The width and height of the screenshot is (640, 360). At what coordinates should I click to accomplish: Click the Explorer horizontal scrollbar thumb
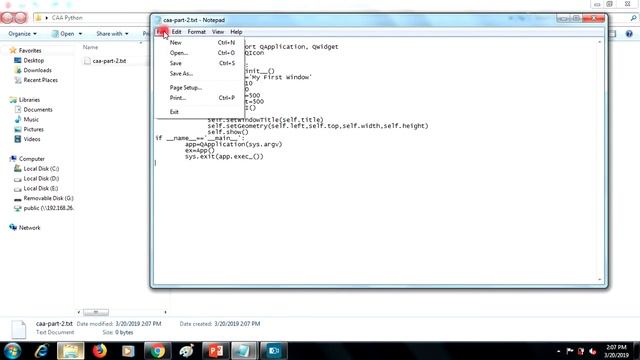tap(96, 312)
